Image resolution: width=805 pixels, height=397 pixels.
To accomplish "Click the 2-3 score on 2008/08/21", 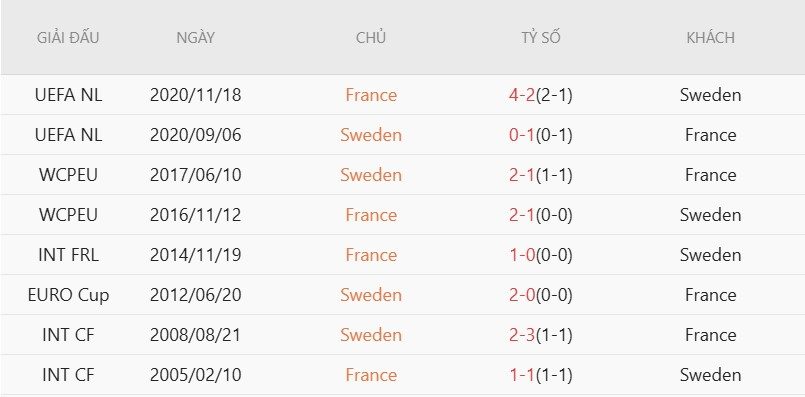I will [522, 335].
